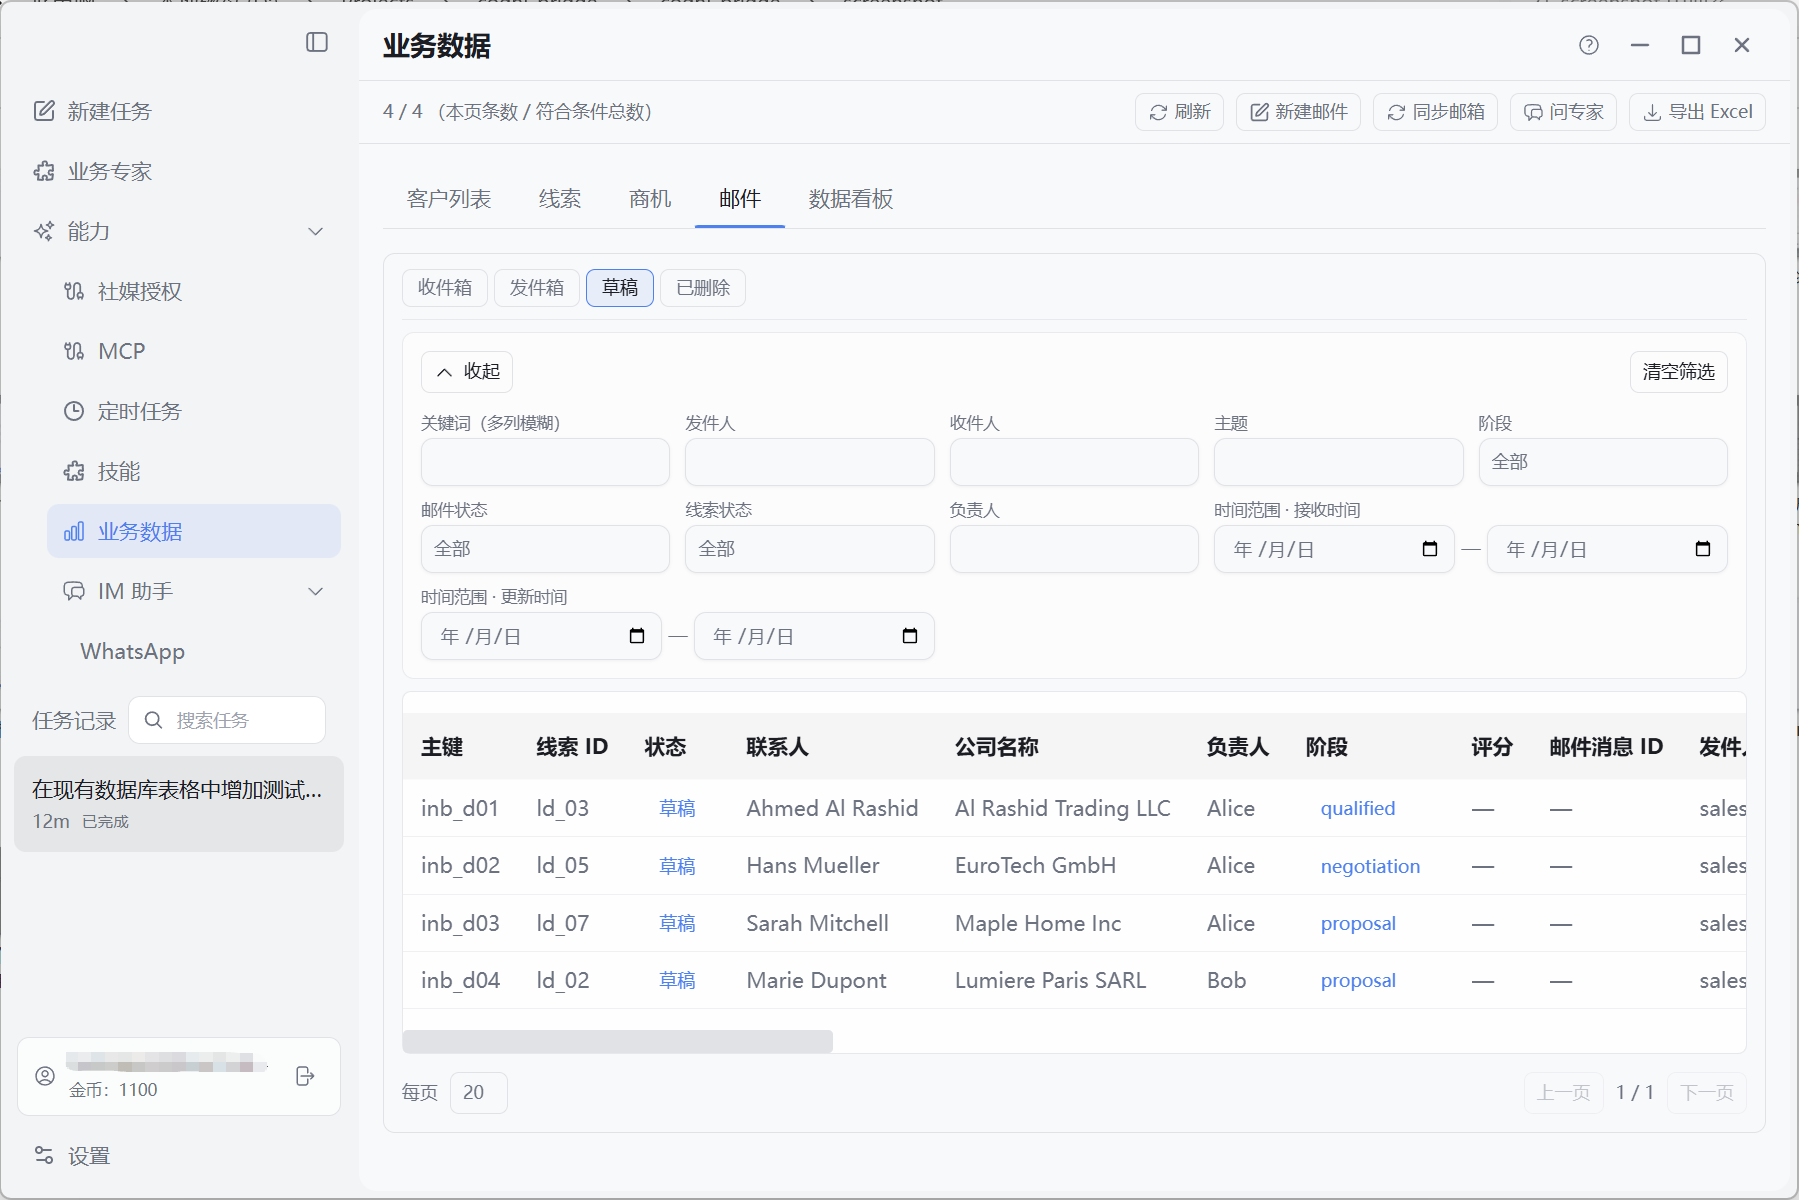This screenshot has width=1799, height=1200.
Task: Select the Maple Home Inc company cell
Action: 1038,923
